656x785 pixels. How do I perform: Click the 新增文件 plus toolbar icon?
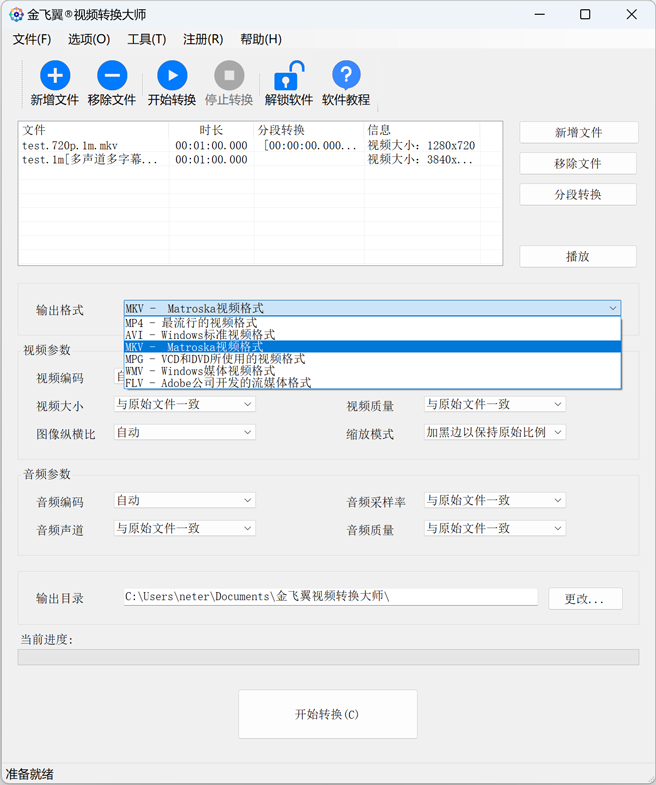55,76
